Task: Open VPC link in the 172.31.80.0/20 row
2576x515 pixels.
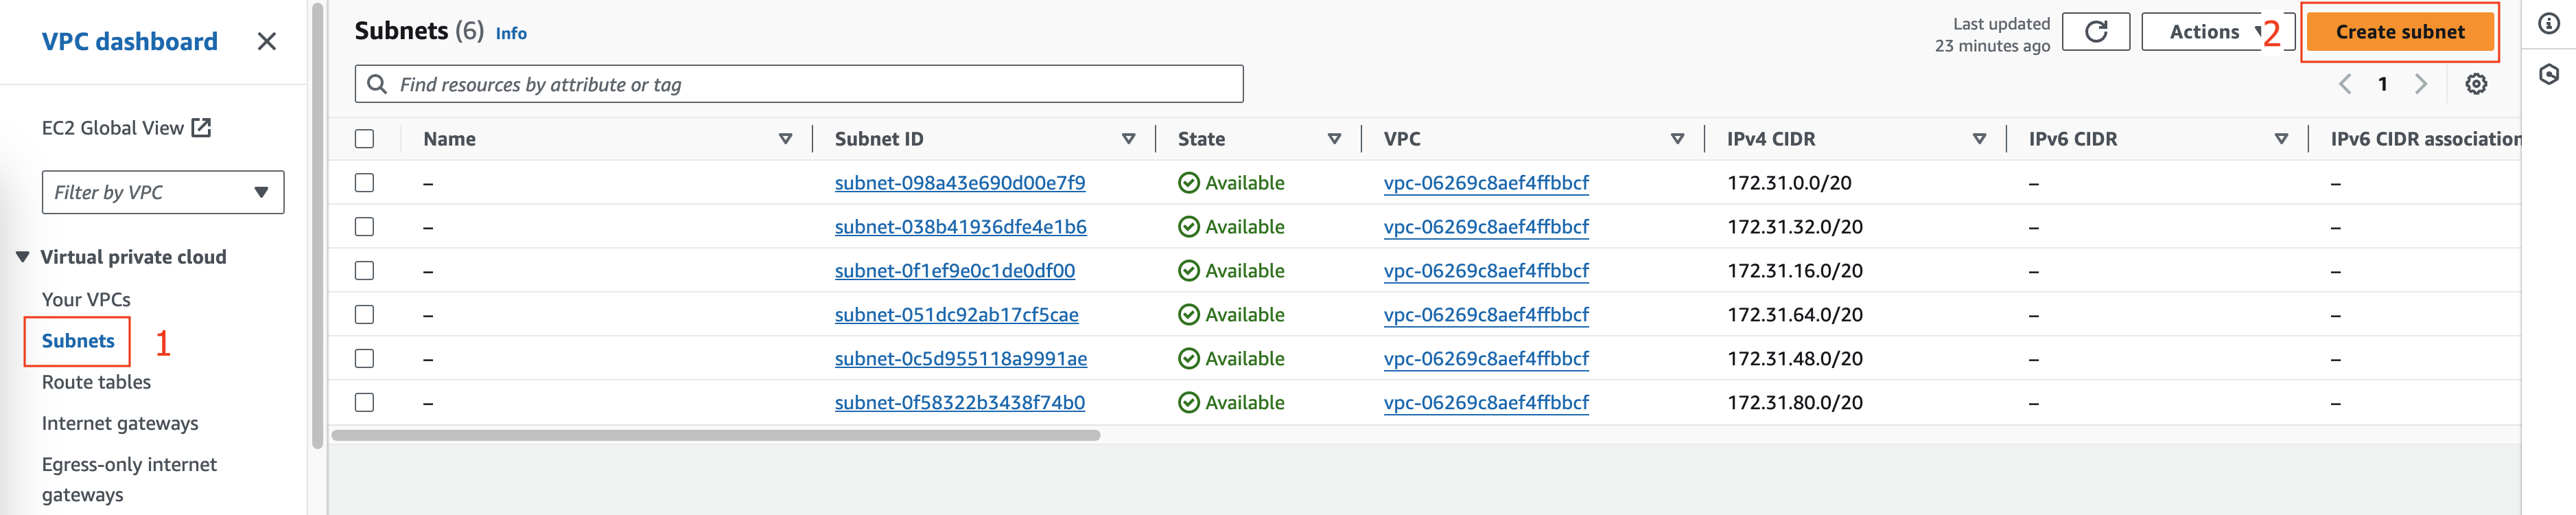Action: [x=1486, y=403]
